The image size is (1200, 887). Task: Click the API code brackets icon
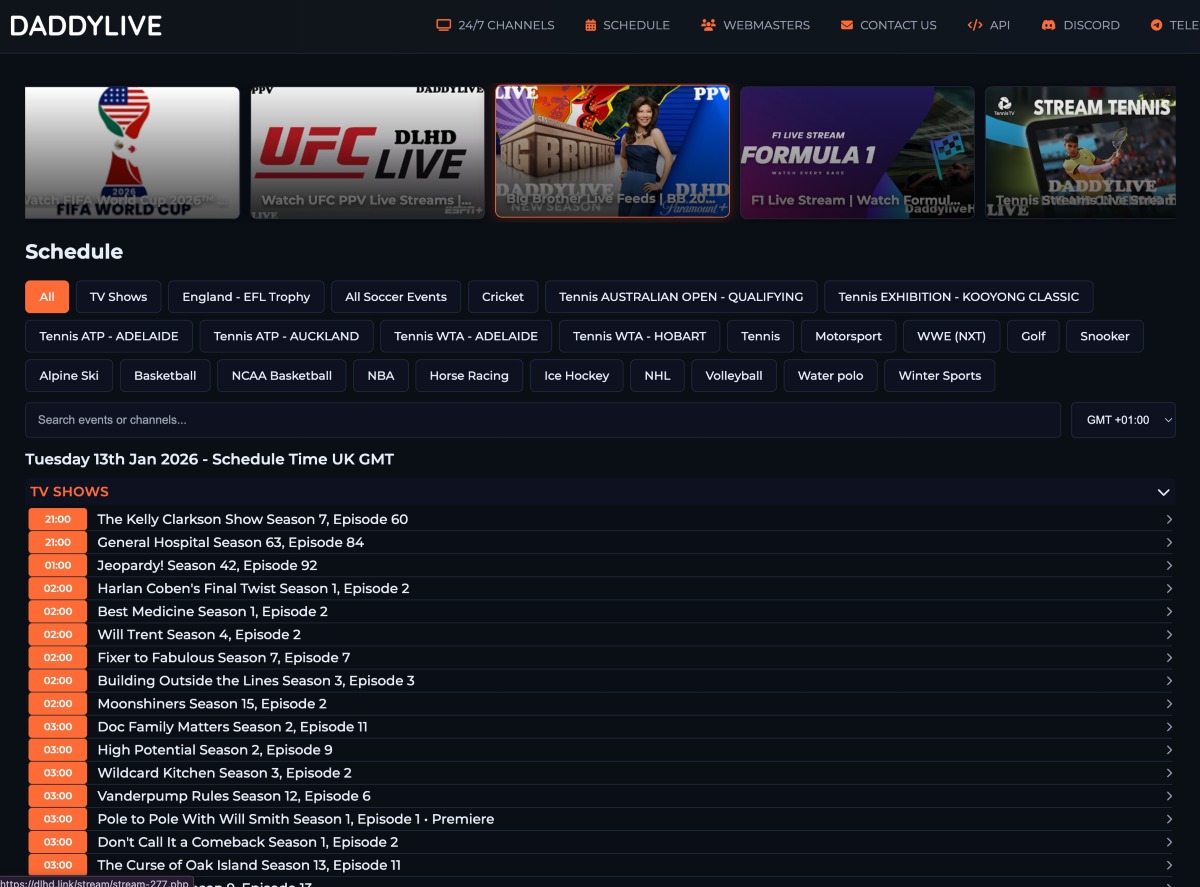coord(975,25)
